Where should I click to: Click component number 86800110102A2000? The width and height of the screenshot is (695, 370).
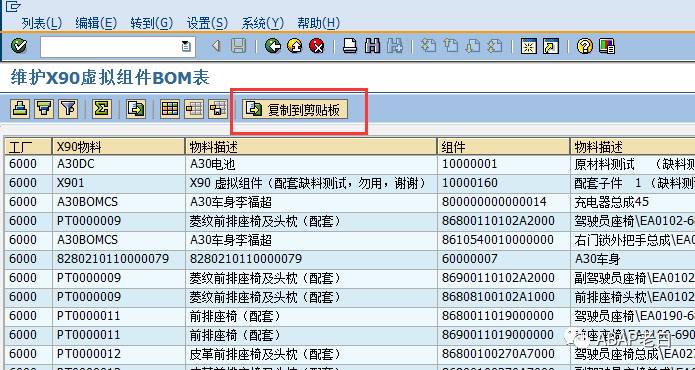tap(498, 222)
